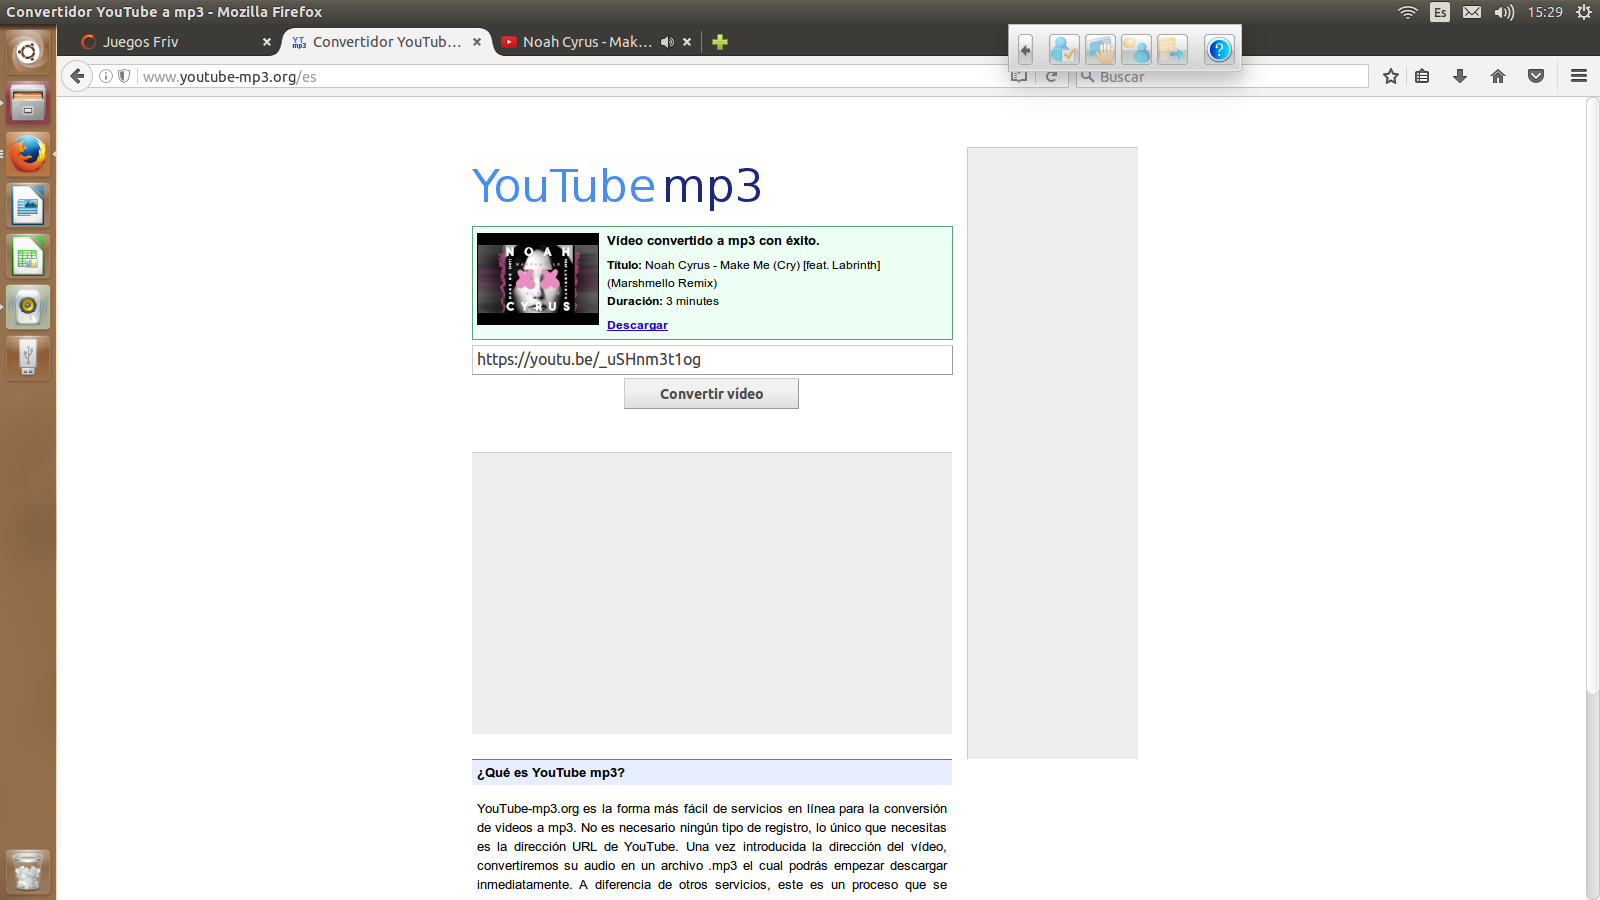Switch to the Noah Cyrus tab
This screenshot has height=900, width=1600.
(586, 42)
